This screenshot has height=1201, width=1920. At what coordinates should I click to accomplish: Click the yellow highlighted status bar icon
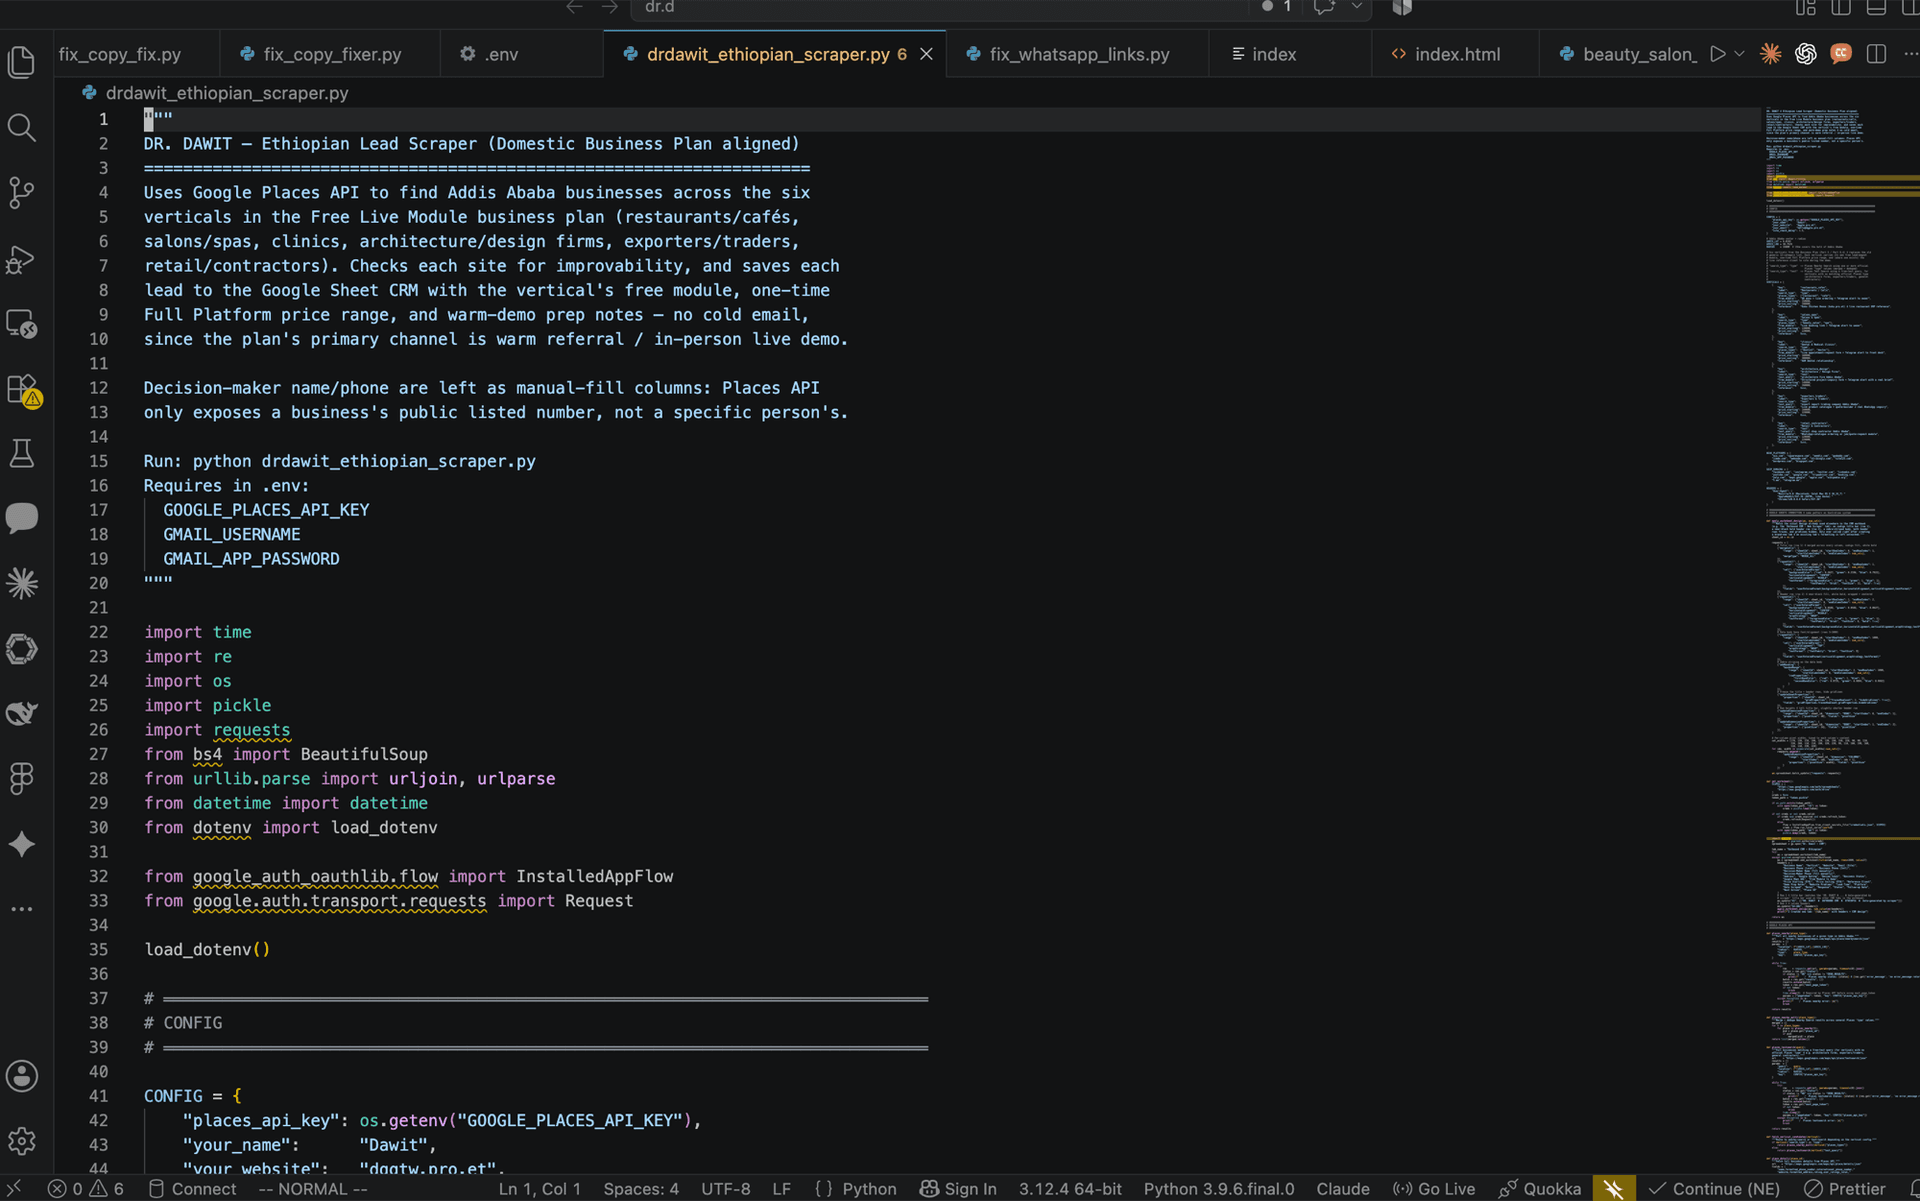click(x=1613, y=1188)
